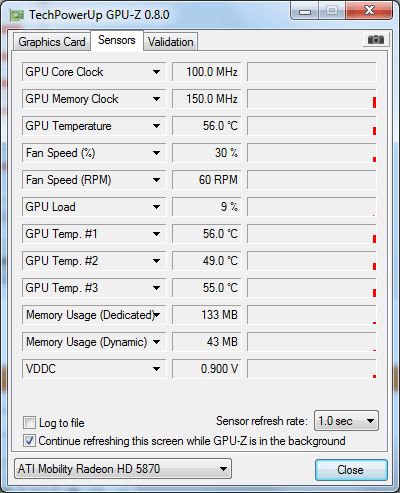Expand the Sensor refresh rate combo box
The image size is (400, 493).
(346, 421)
